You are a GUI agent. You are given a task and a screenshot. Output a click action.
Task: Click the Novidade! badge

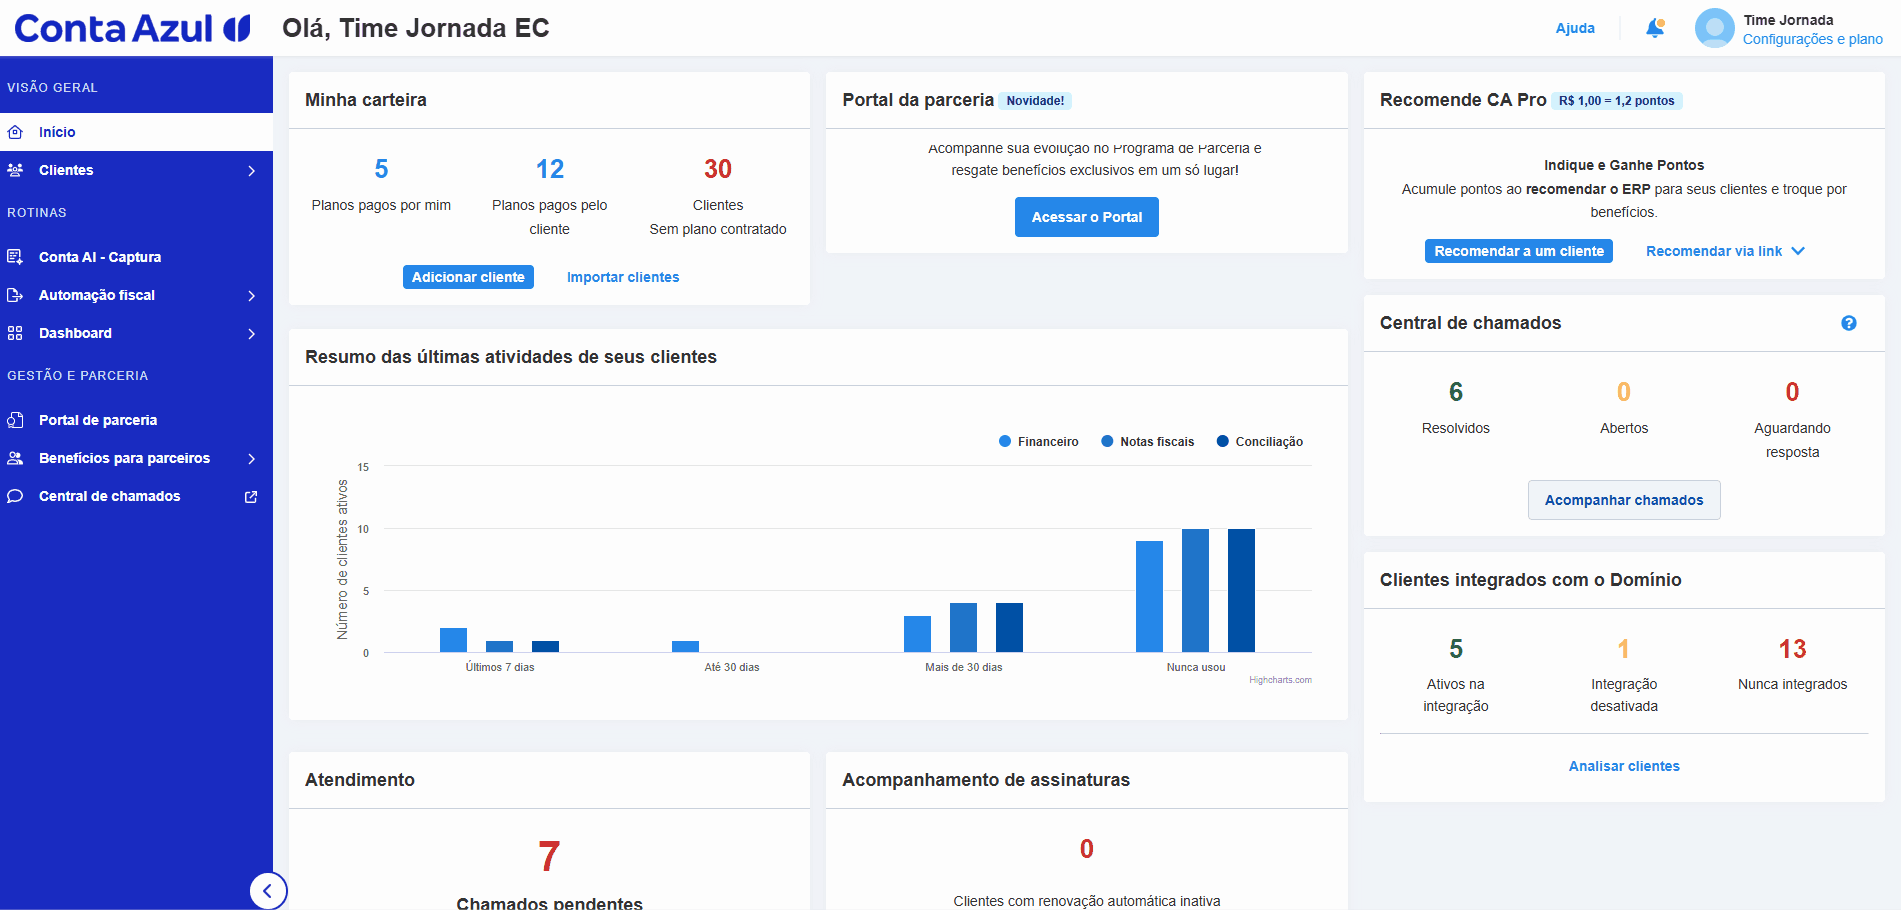click(1035, 101)
